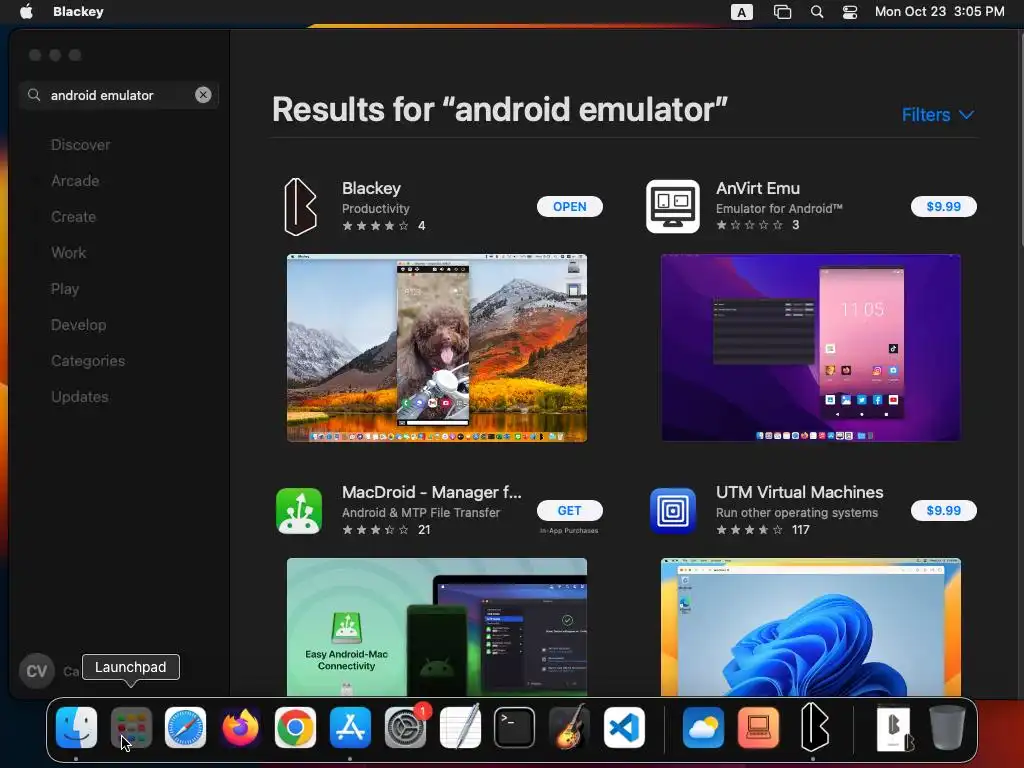Click the android emulator search field
The image size is (1024, 768).
point(119,95)
